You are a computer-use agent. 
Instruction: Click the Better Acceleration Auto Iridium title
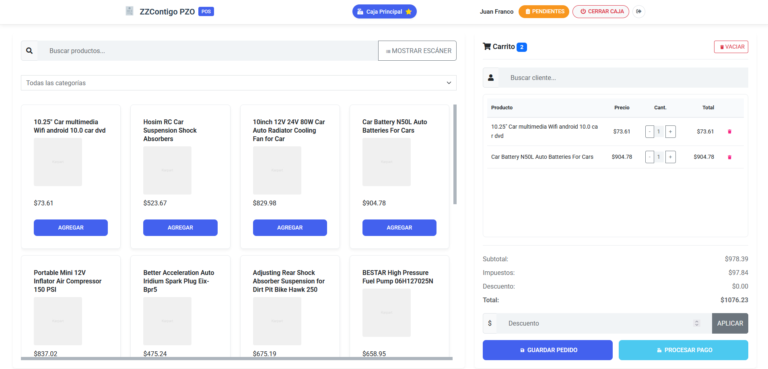click(x=179, y=281)
